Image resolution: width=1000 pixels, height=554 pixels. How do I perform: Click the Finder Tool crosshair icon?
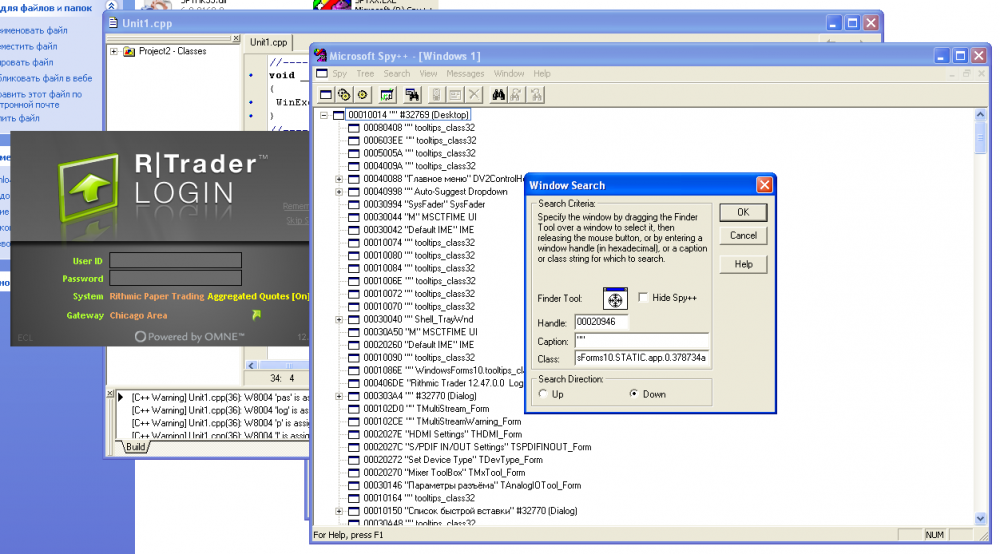615,298
